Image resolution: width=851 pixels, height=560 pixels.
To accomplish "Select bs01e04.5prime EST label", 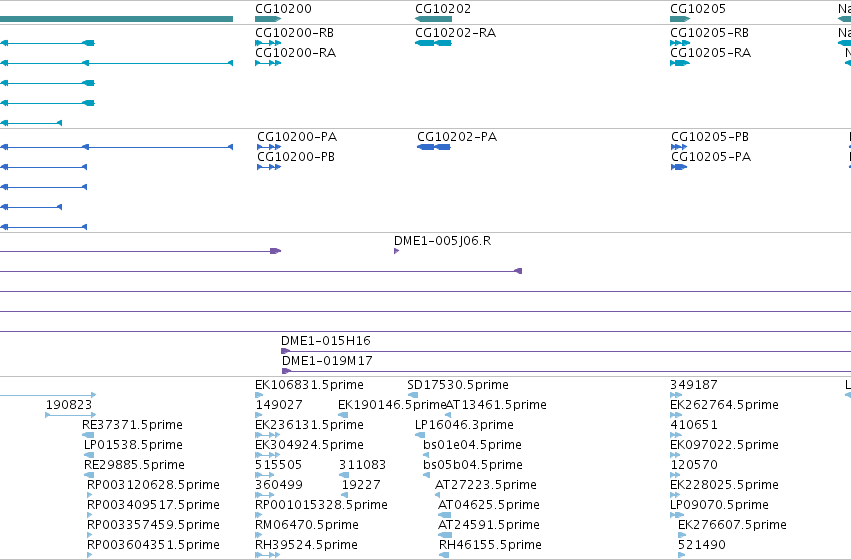I will (x=472, y=445).
